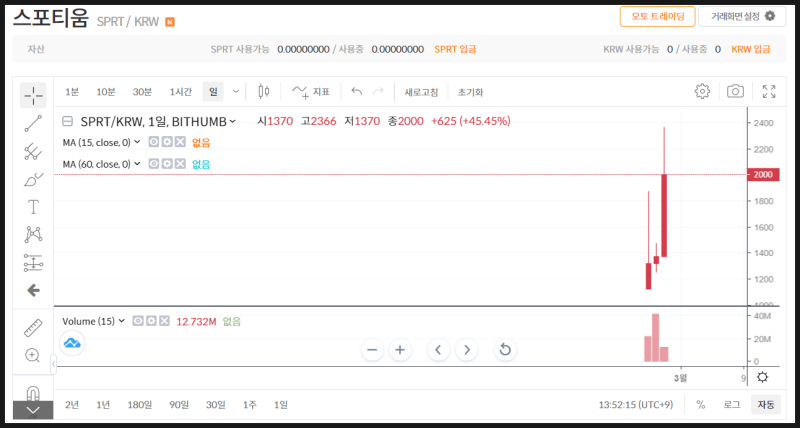Expand MA (15, close, 0) dropdown
The image size is (800, 428).
[137, 142]
